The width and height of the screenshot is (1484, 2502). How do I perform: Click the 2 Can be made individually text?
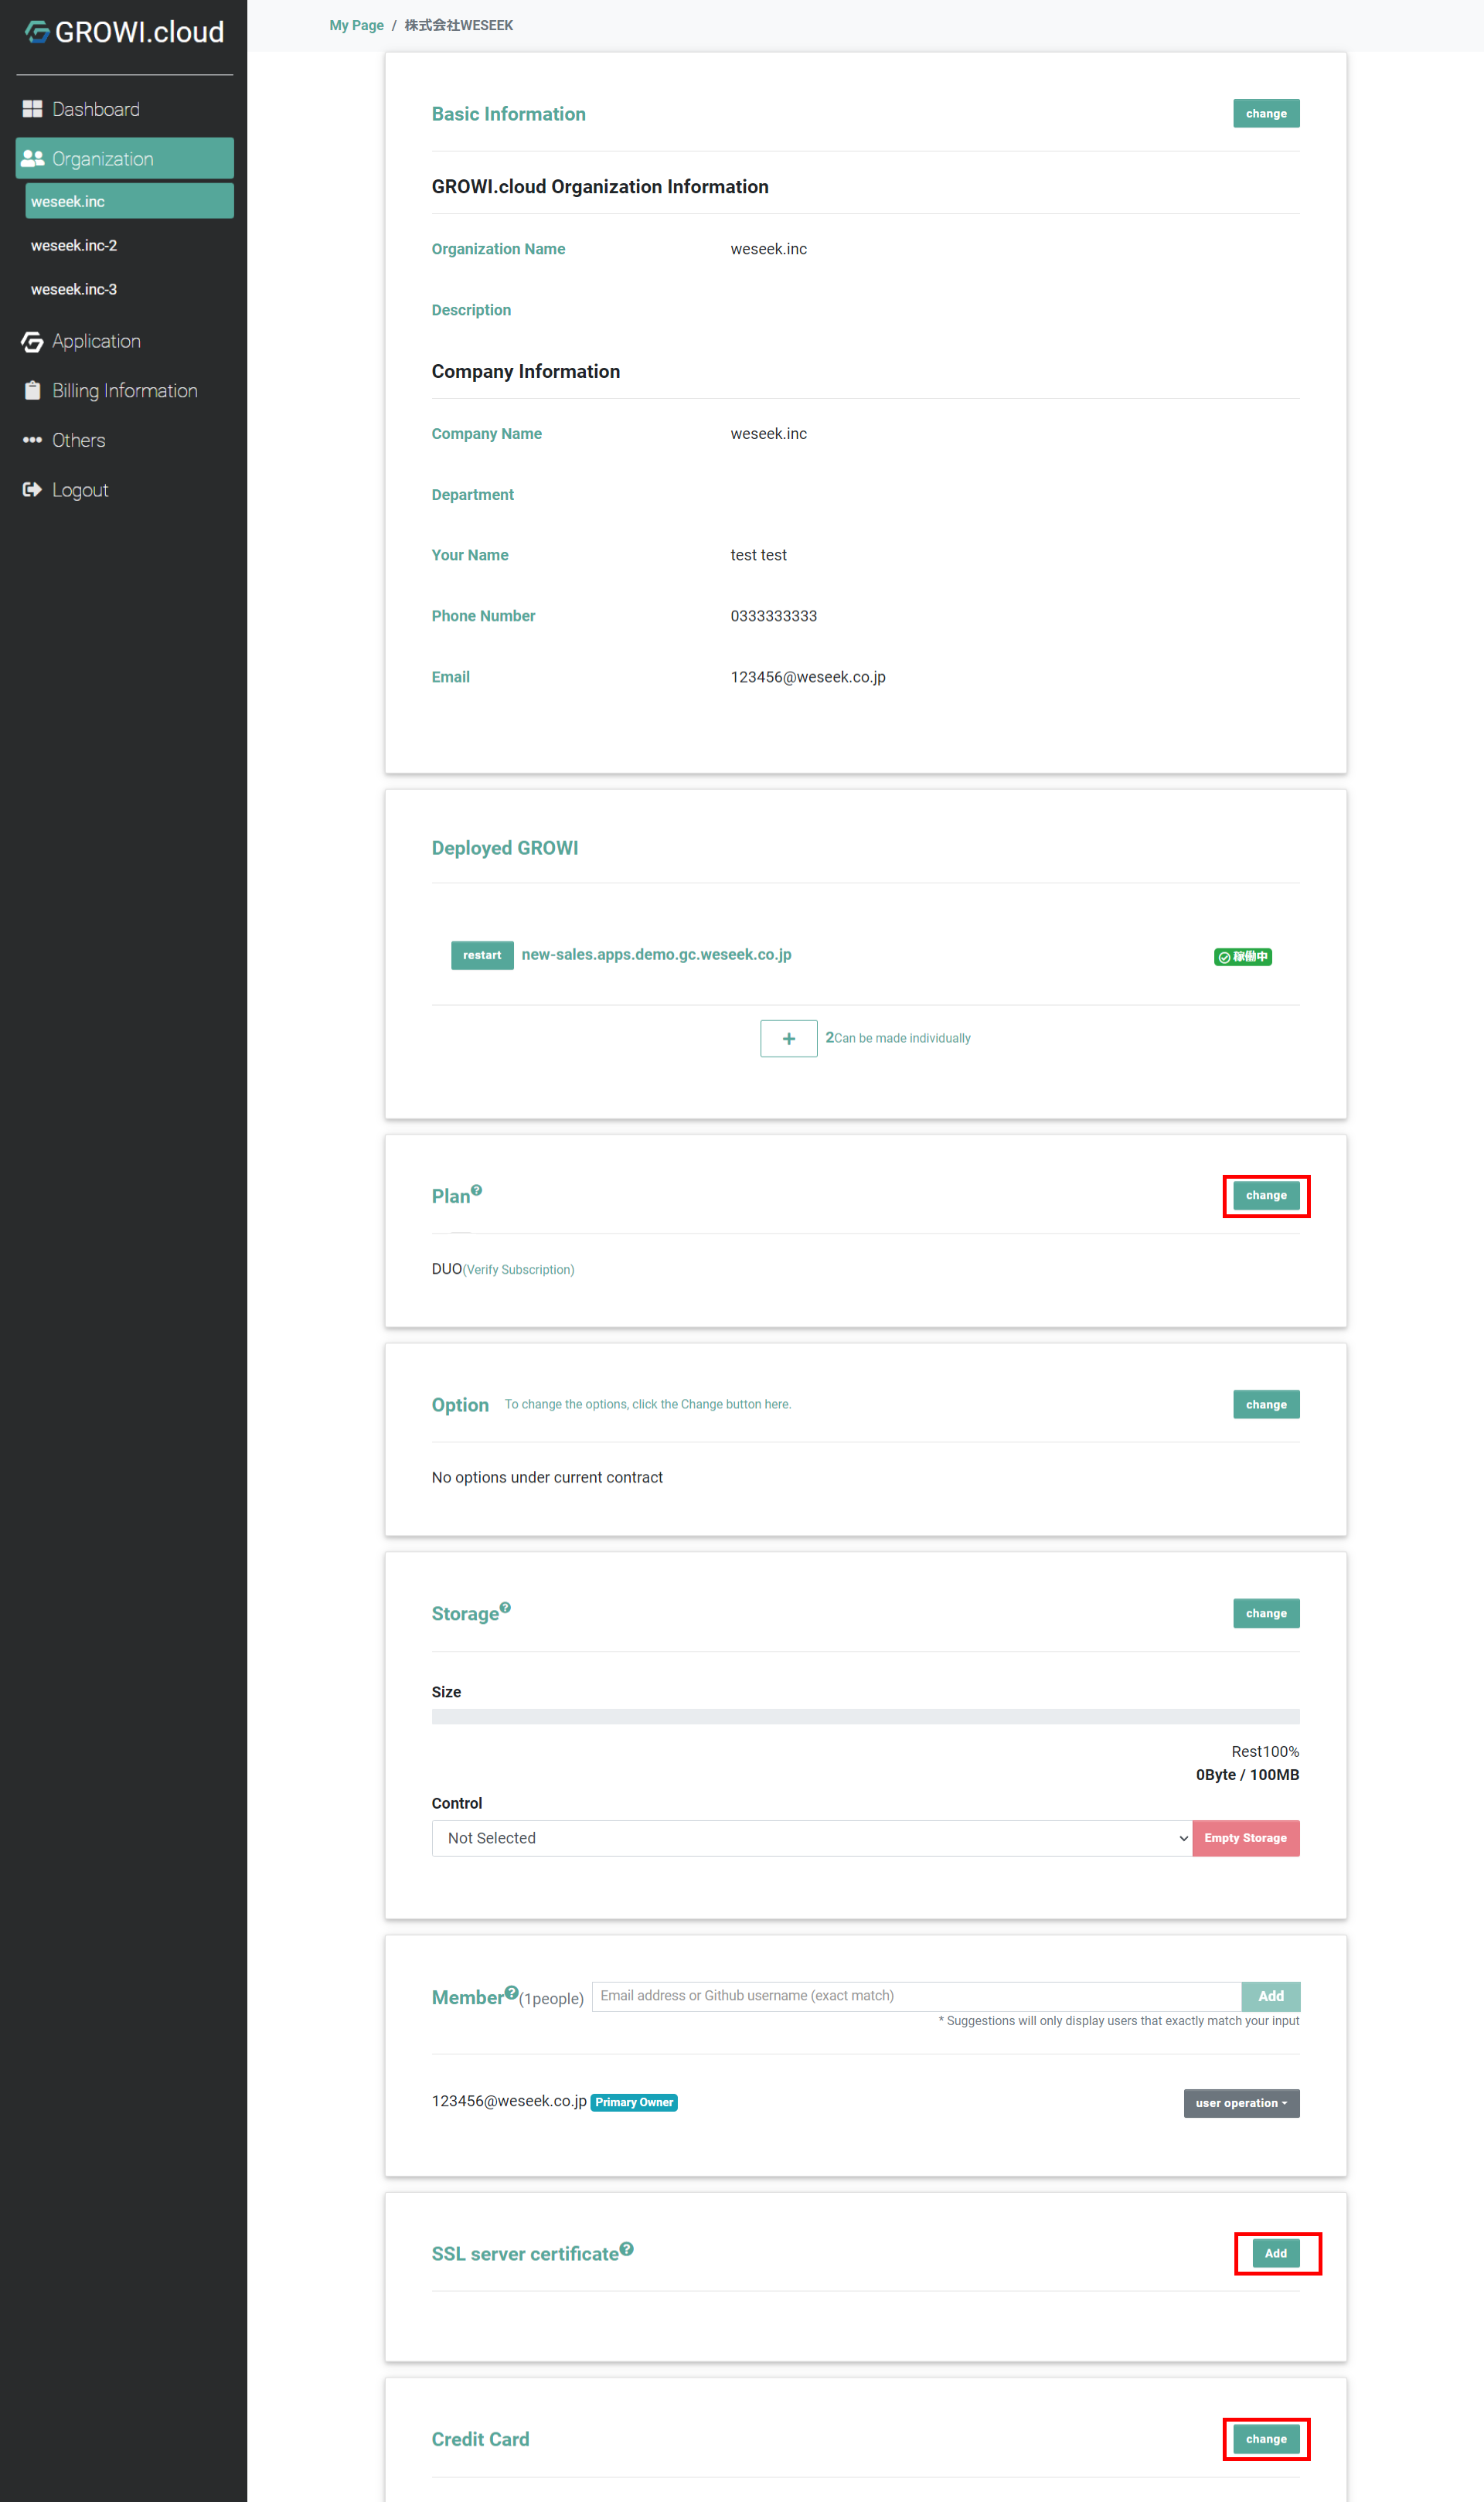click(898, 1038)
